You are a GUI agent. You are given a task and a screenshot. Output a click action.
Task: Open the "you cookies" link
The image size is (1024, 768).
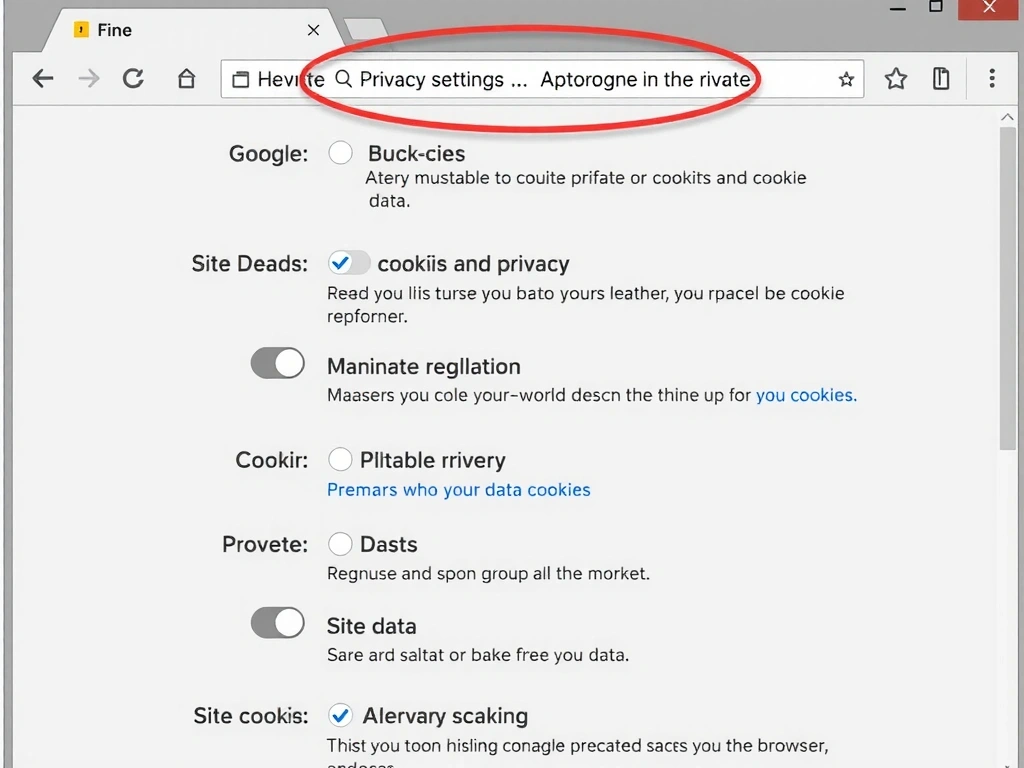coord(805,395)
